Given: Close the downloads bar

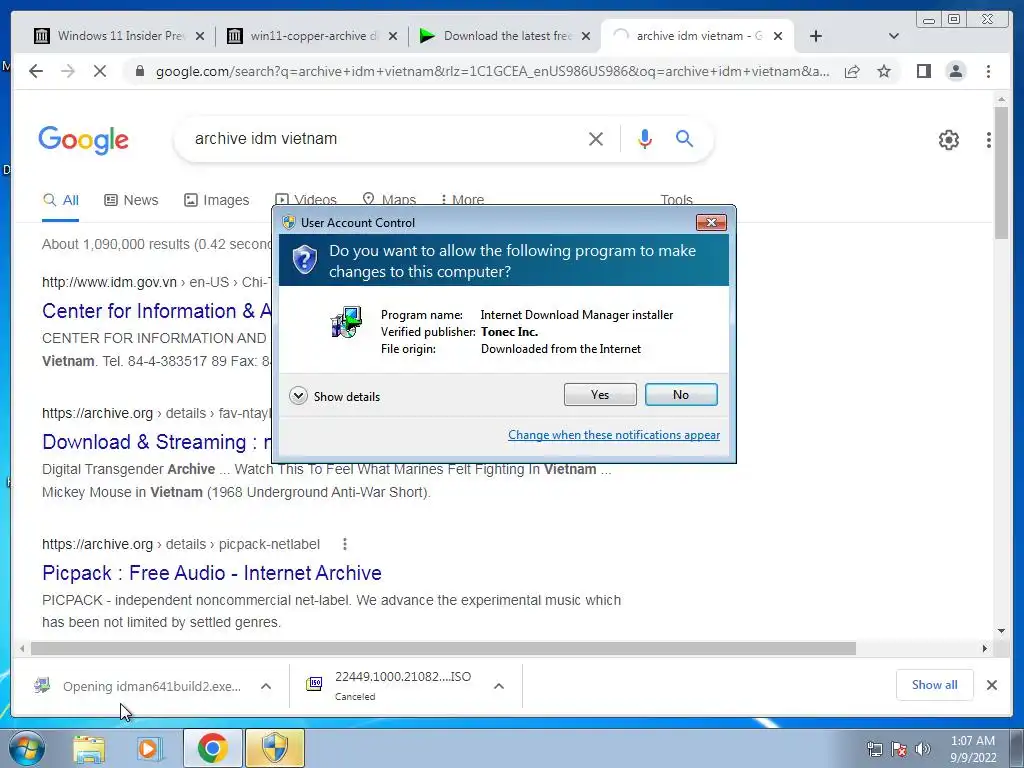Looking at the screenshot, I should [991, 685].
